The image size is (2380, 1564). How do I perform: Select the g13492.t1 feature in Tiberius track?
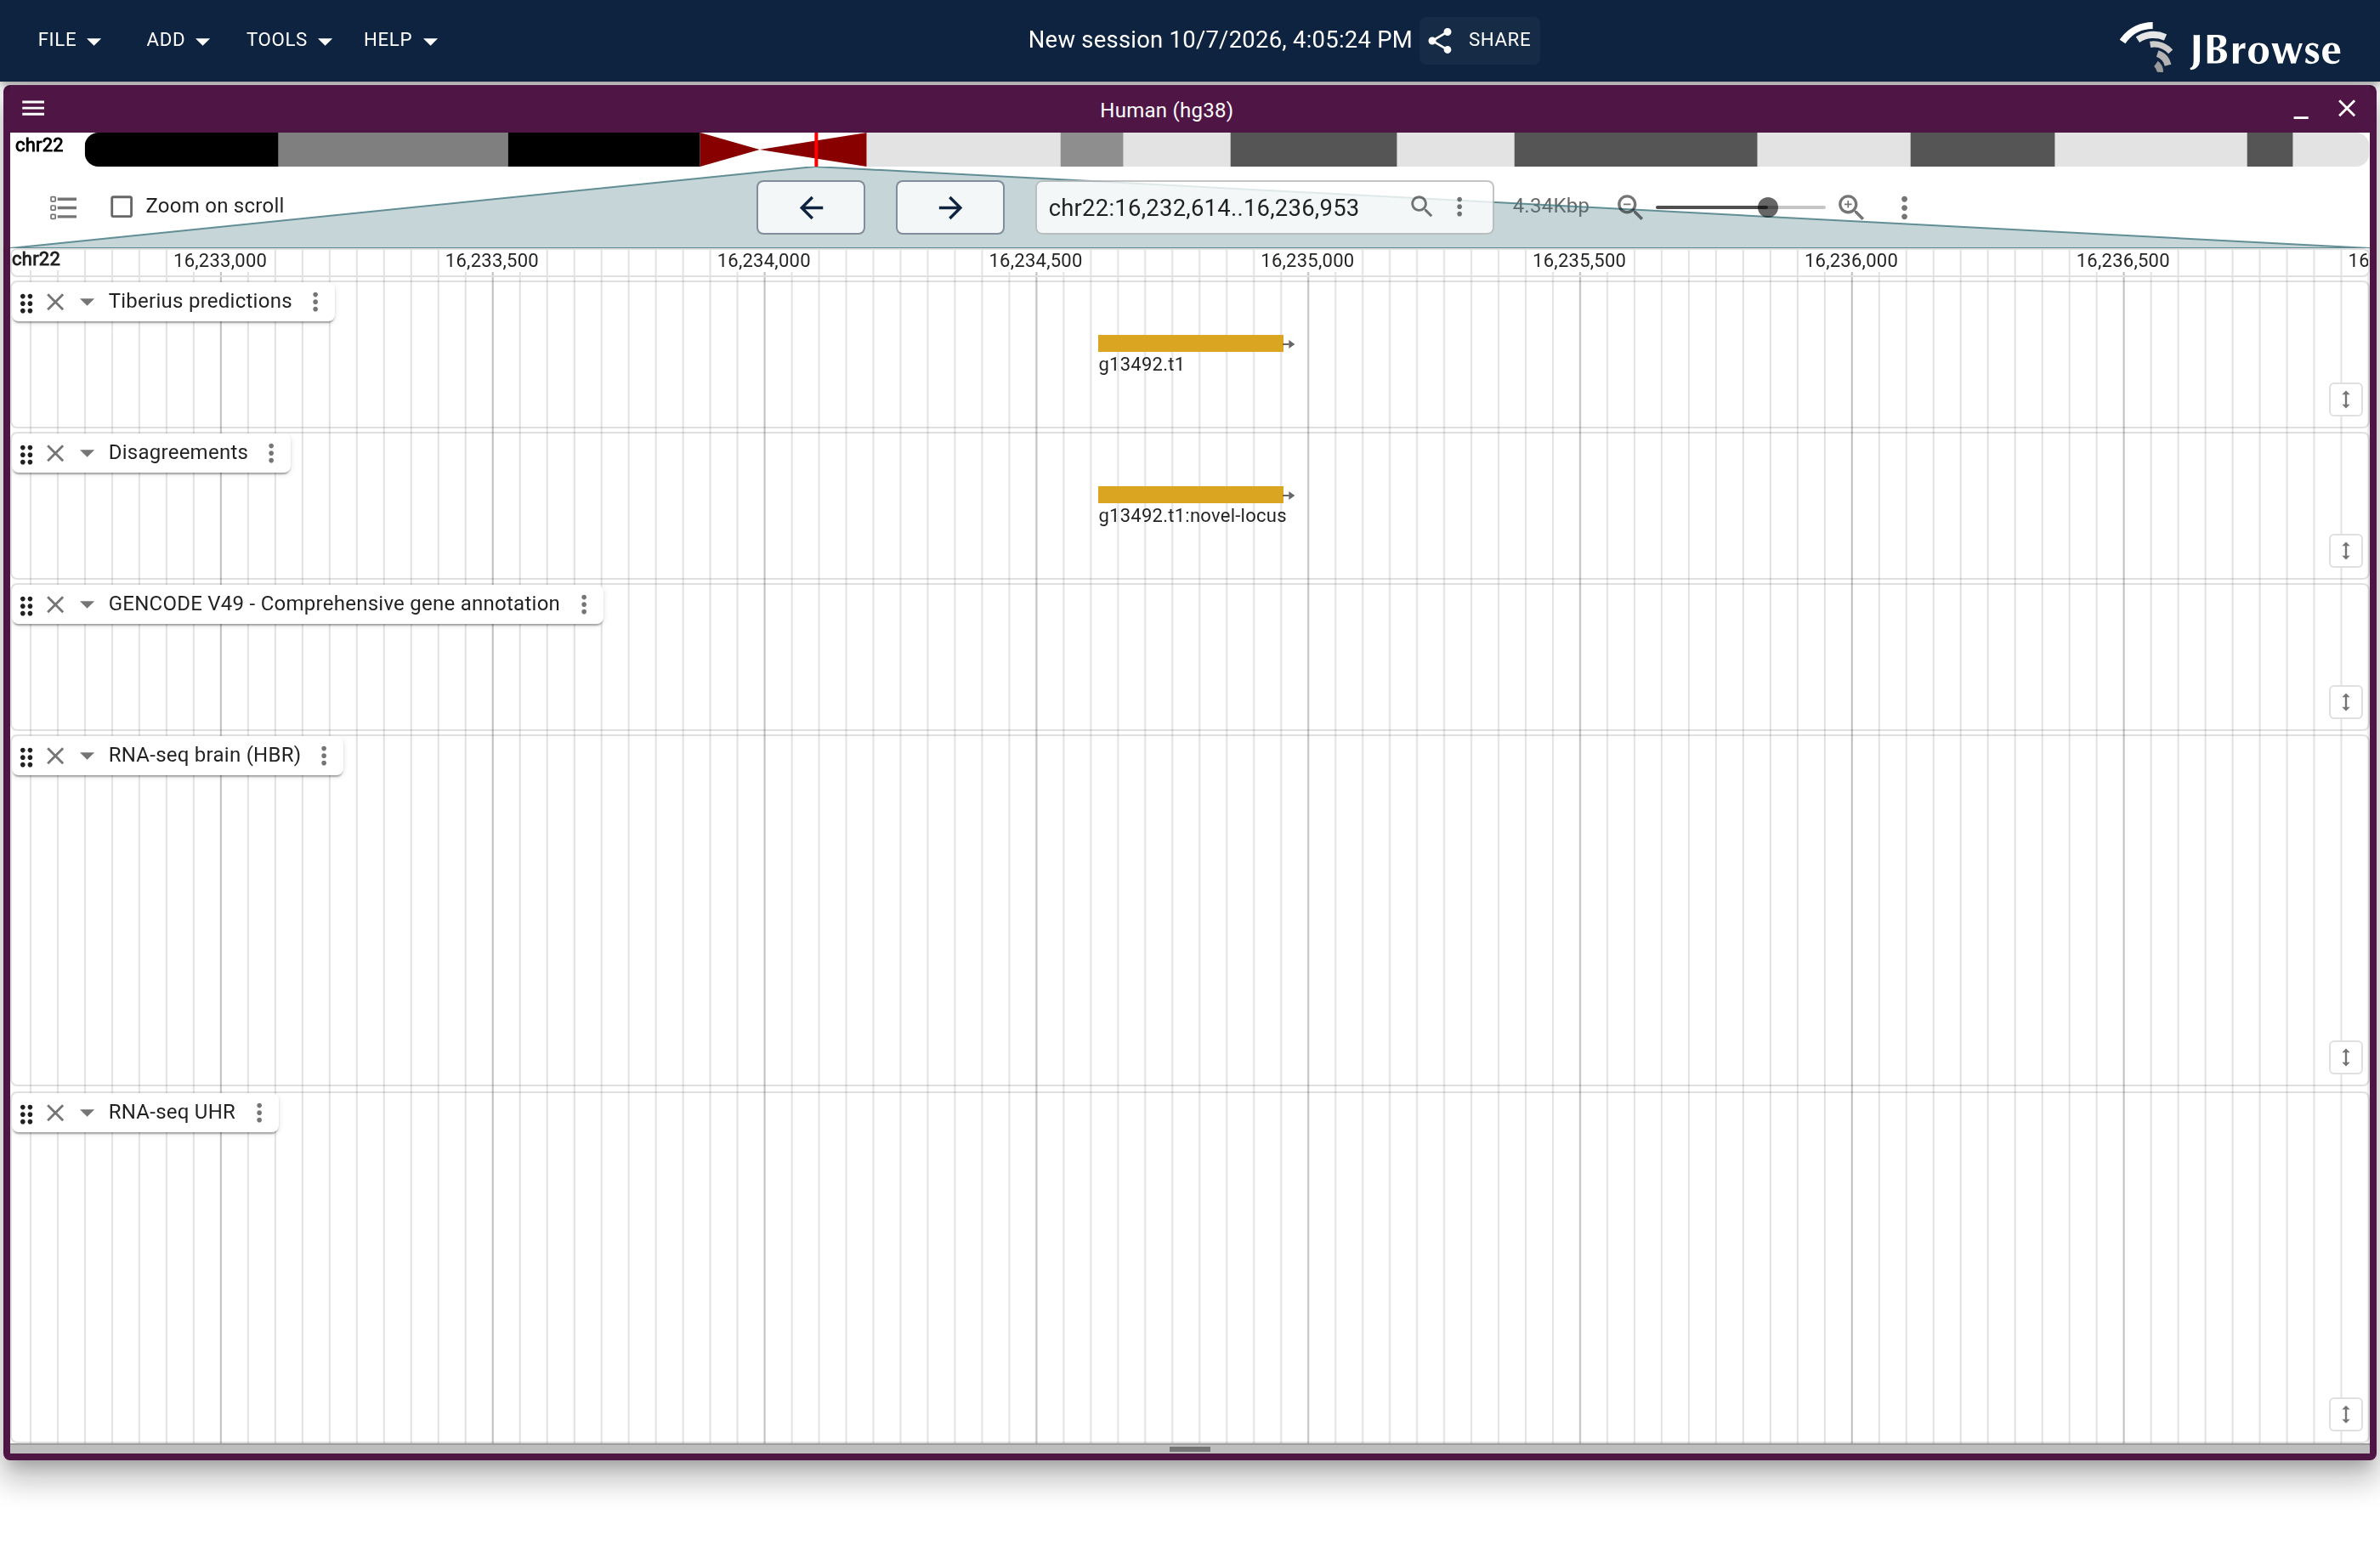click(x=1190, y=344)
